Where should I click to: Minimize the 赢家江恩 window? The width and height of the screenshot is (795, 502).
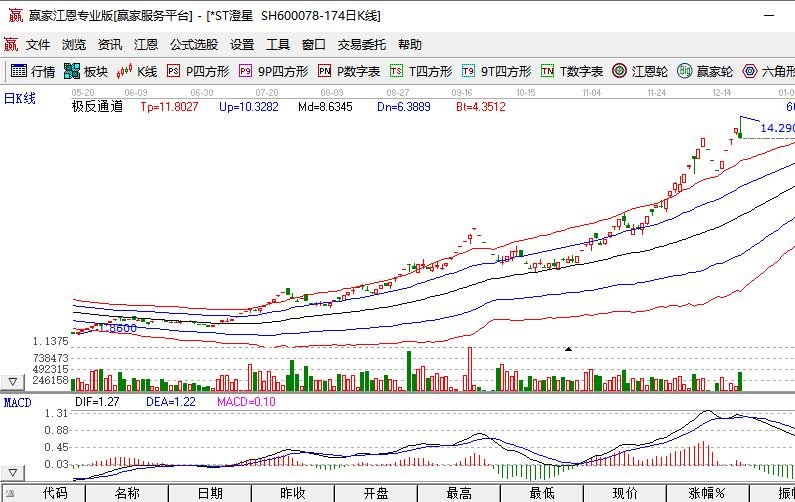[769, 16]
